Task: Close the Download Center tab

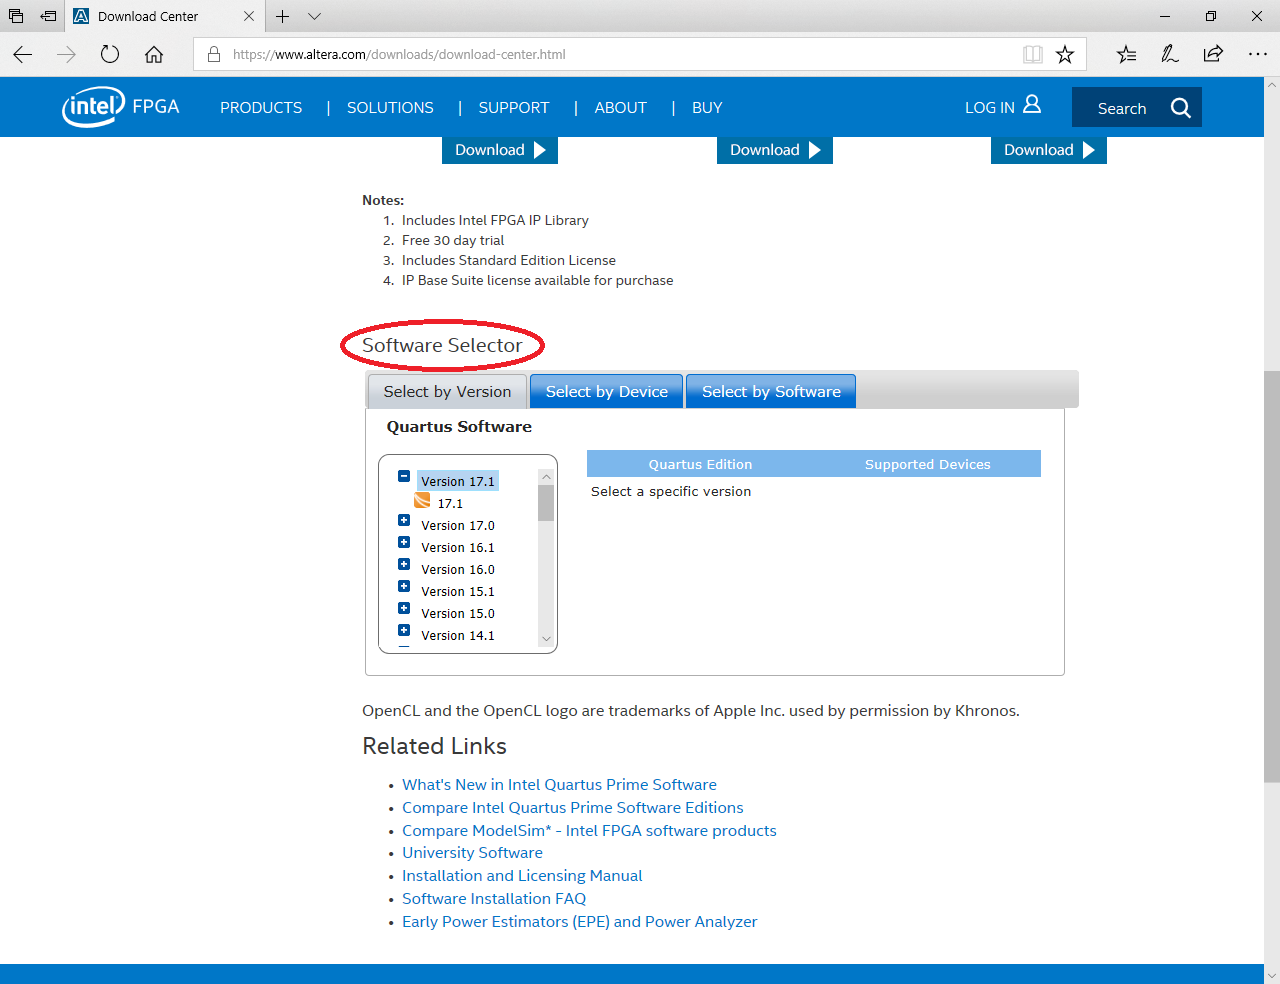Action: 249,16
